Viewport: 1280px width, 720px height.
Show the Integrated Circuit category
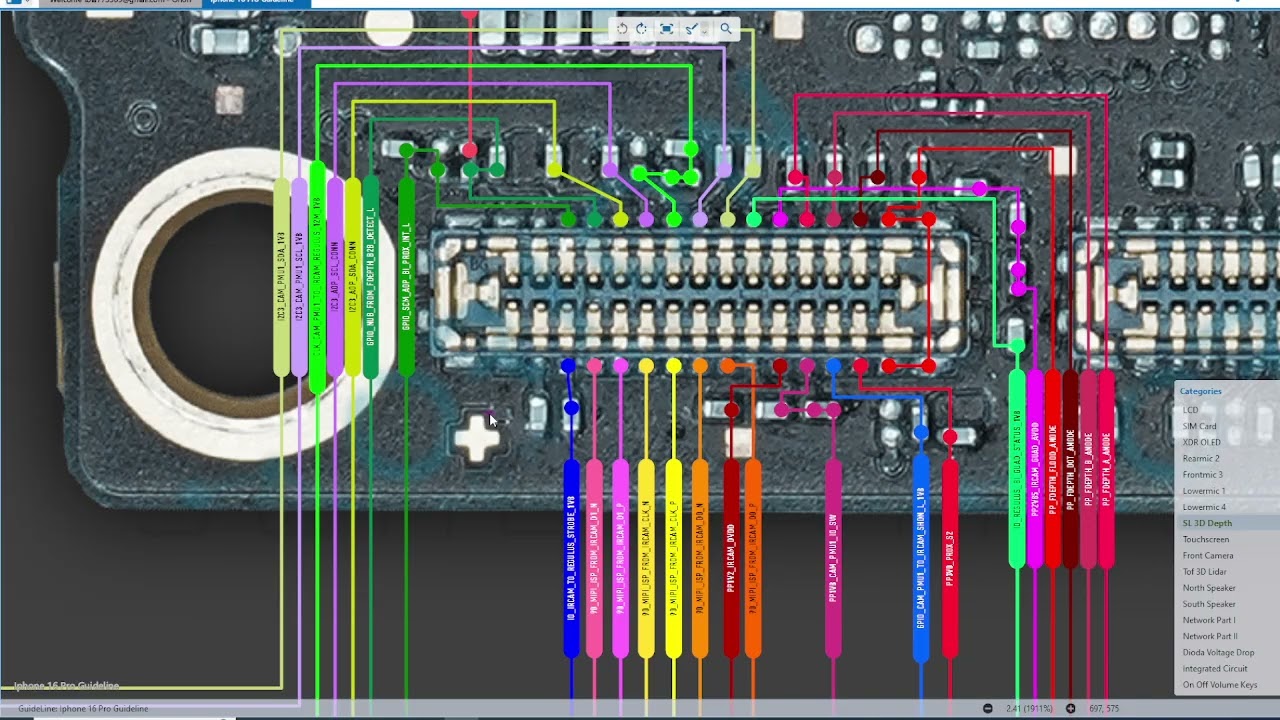click(x=1215, y=668)
